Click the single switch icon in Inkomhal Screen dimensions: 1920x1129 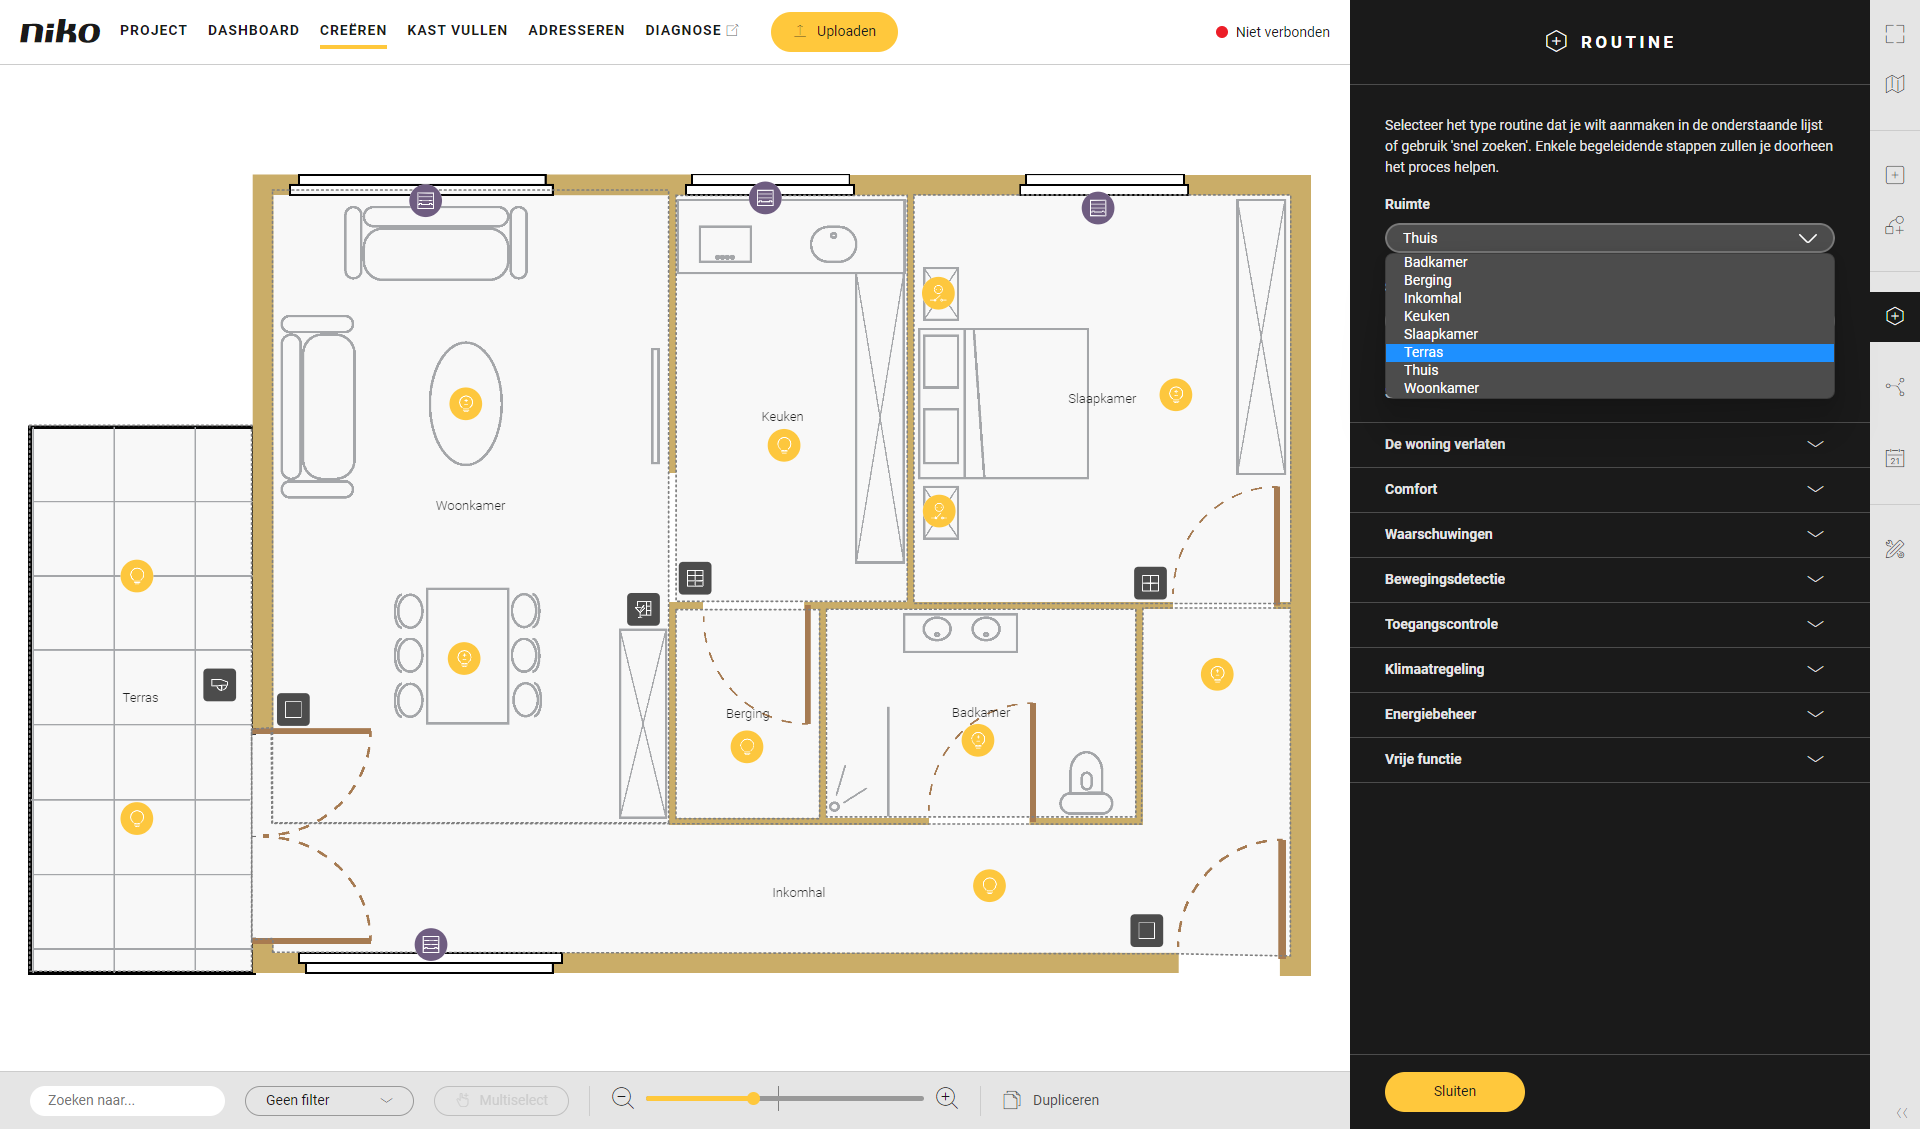click(x=1147, y=930)
